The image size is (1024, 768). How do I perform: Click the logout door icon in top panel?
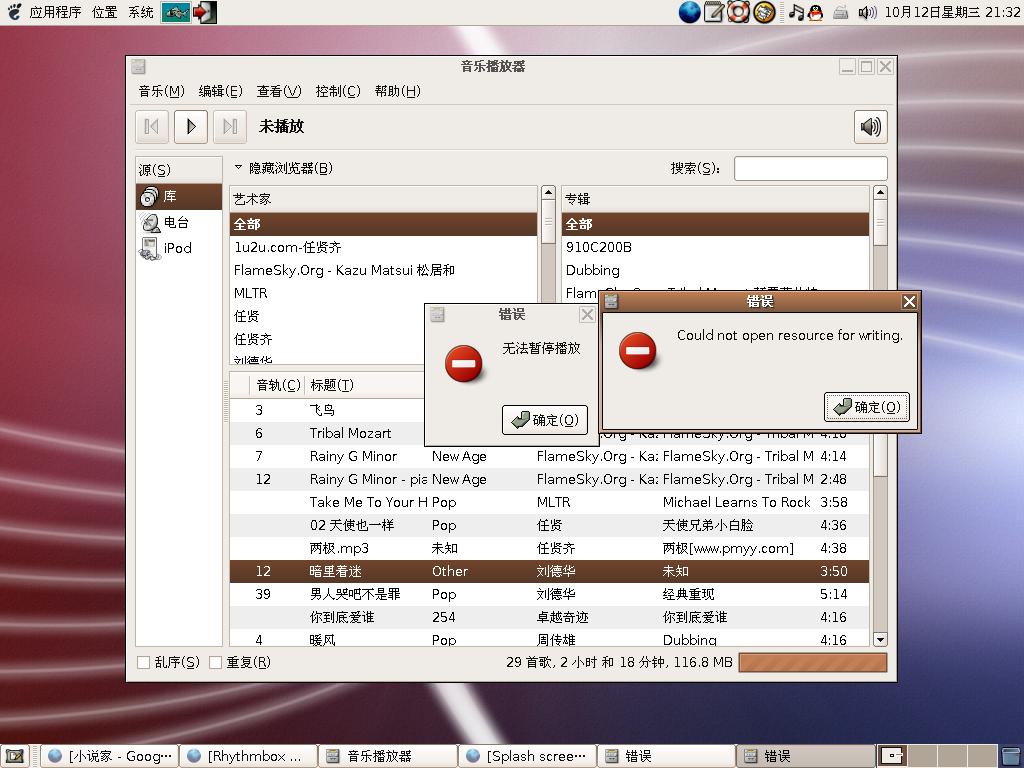204,12
